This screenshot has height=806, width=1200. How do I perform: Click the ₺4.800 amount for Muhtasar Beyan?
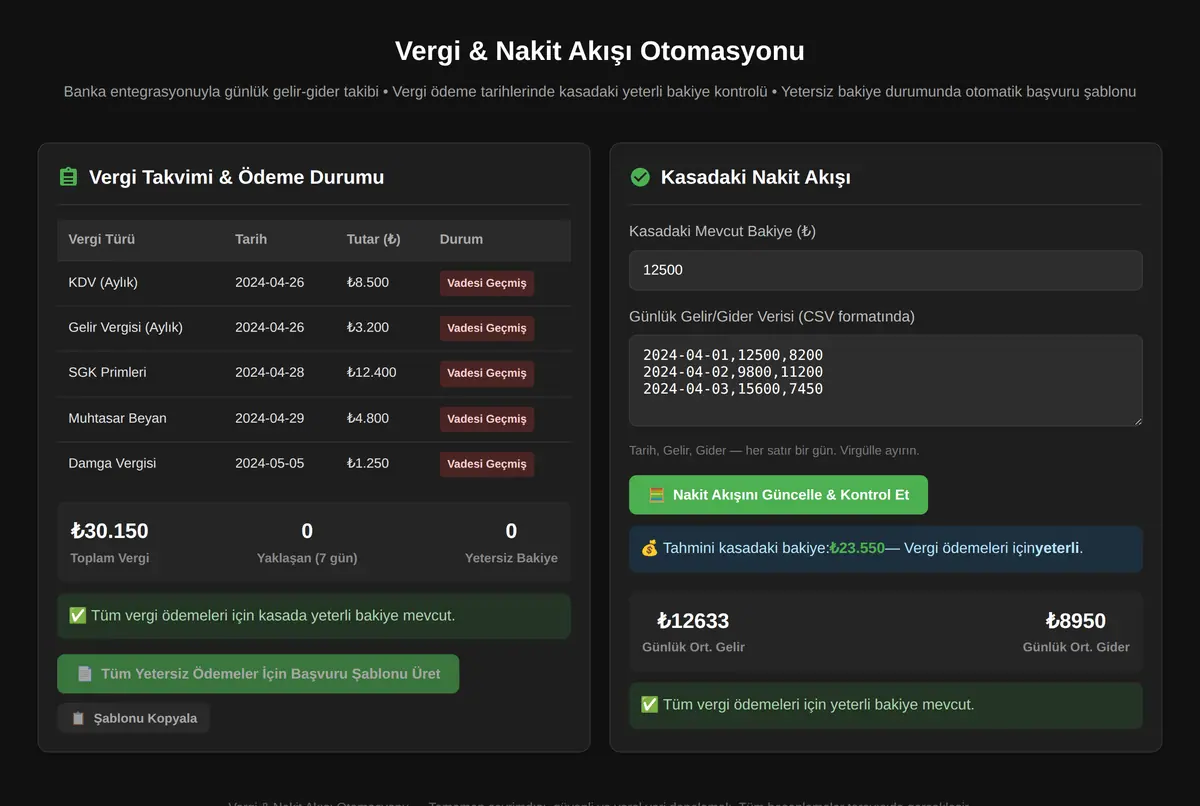click(x=367, y=419)
